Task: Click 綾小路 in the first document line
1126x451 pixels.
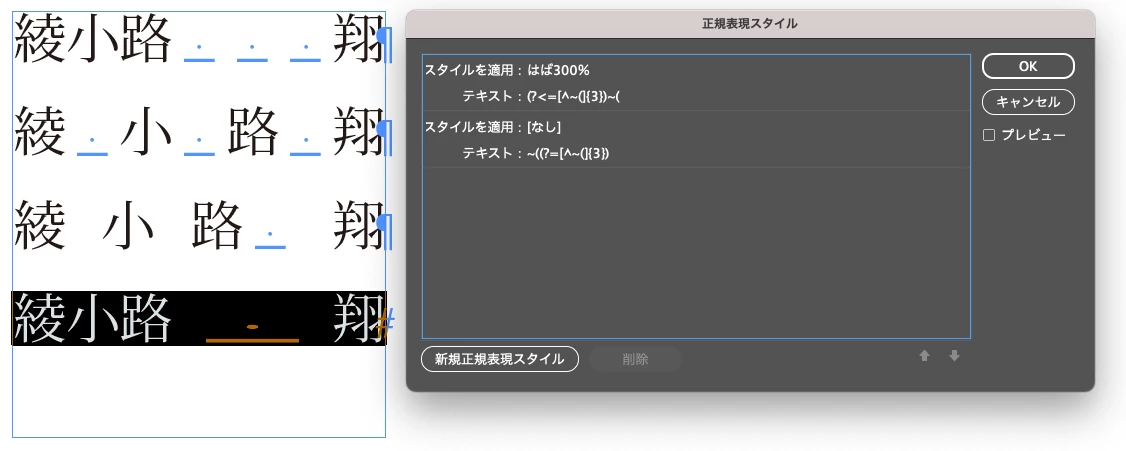Action: pyautogui.click(x=93, y=38)
